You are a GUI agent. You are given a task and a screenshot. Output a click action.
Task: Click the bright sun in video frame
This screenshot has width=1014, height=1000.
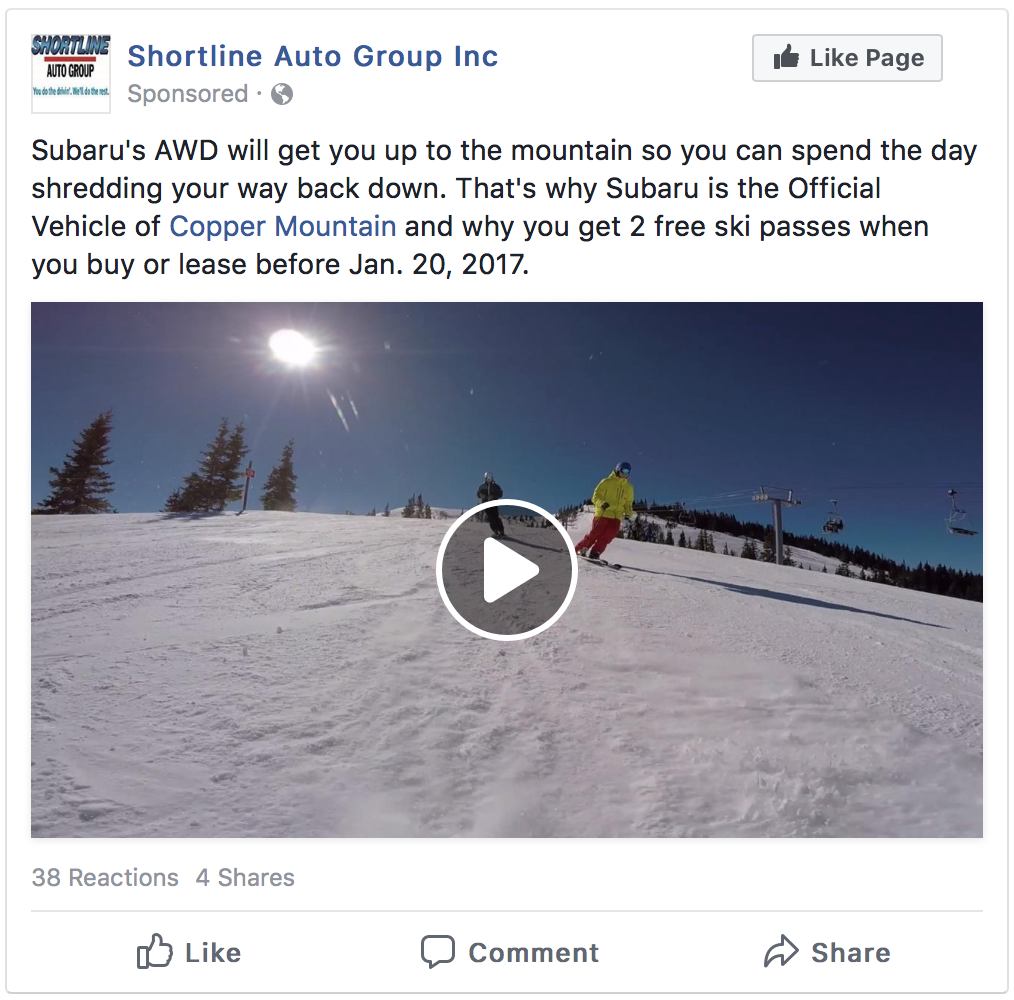coord(292,347)
